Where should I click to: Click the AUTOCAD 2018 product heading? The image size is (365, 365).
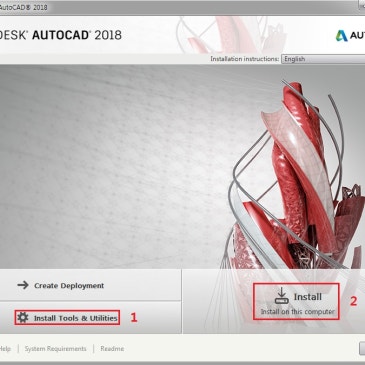pos(77,35)
